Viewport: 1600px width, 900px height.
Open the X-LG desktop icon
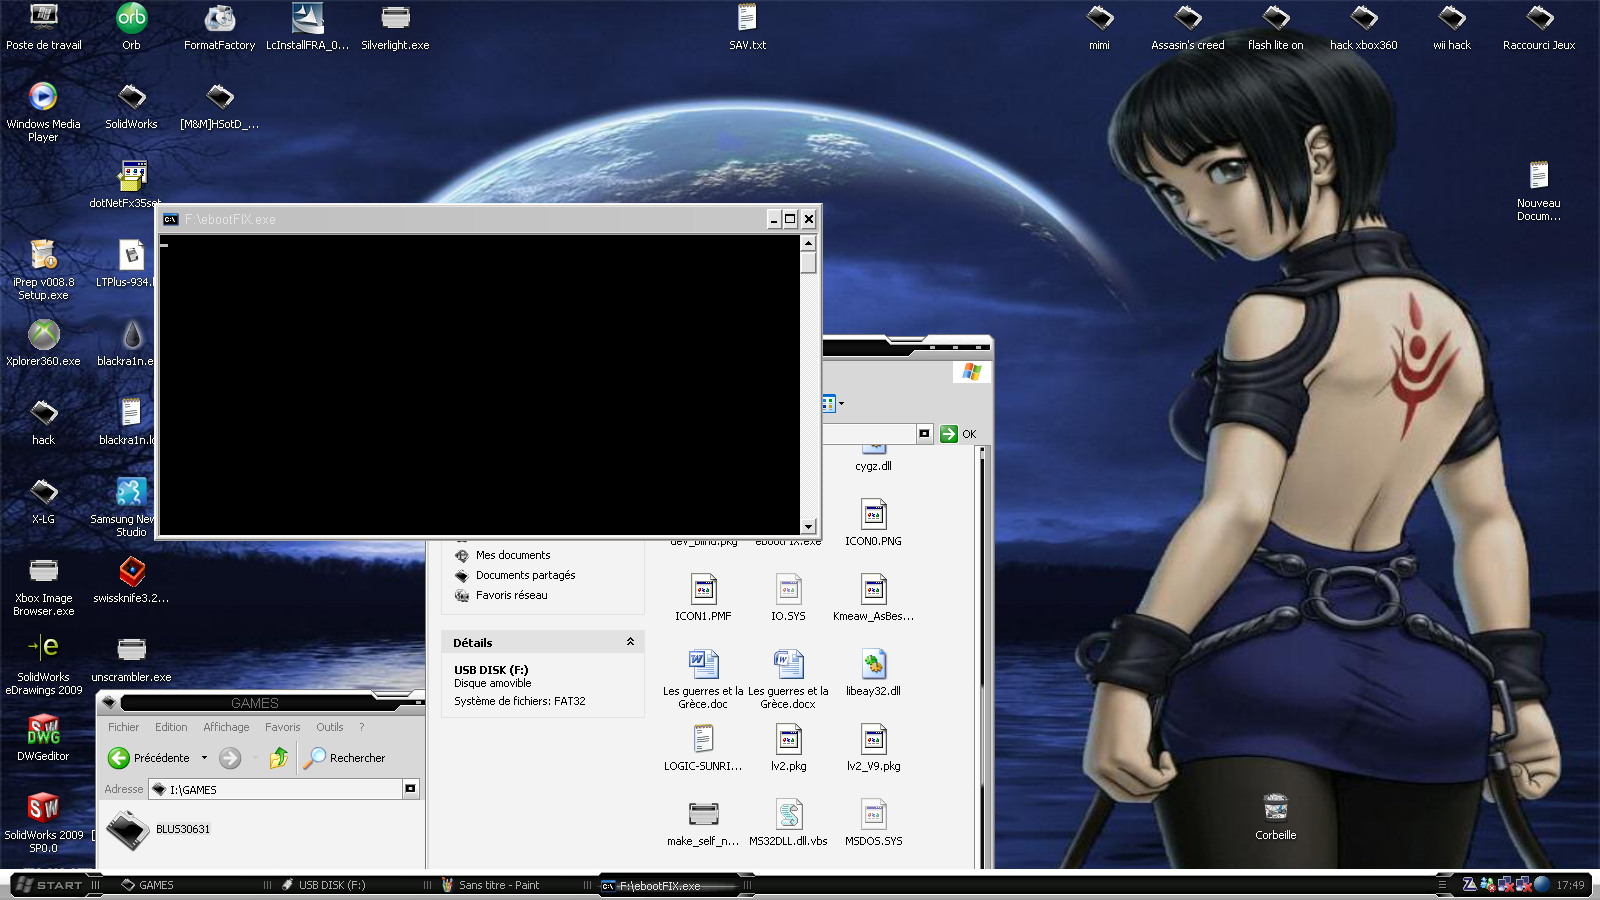pyautogui.click(x=43, y=501)
